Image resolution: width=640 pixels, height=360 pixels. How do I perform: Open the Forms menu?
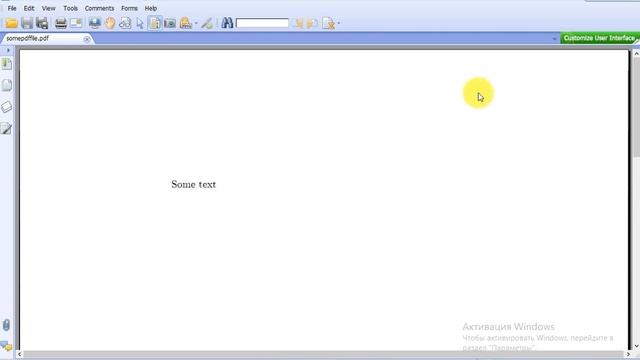[x=129, y=8]
